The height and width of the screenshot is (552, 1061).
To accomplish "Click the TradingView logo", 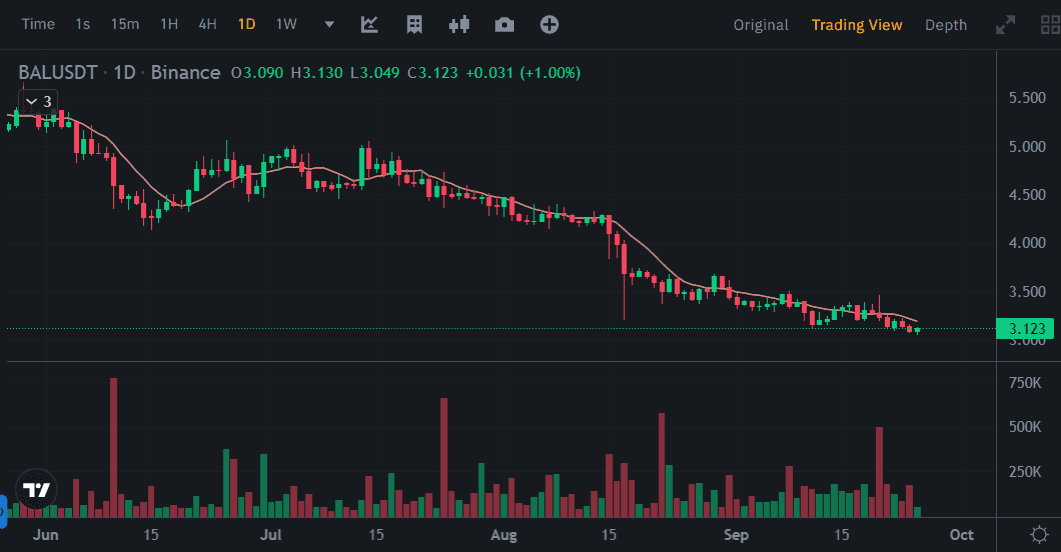I will (36, 490).
